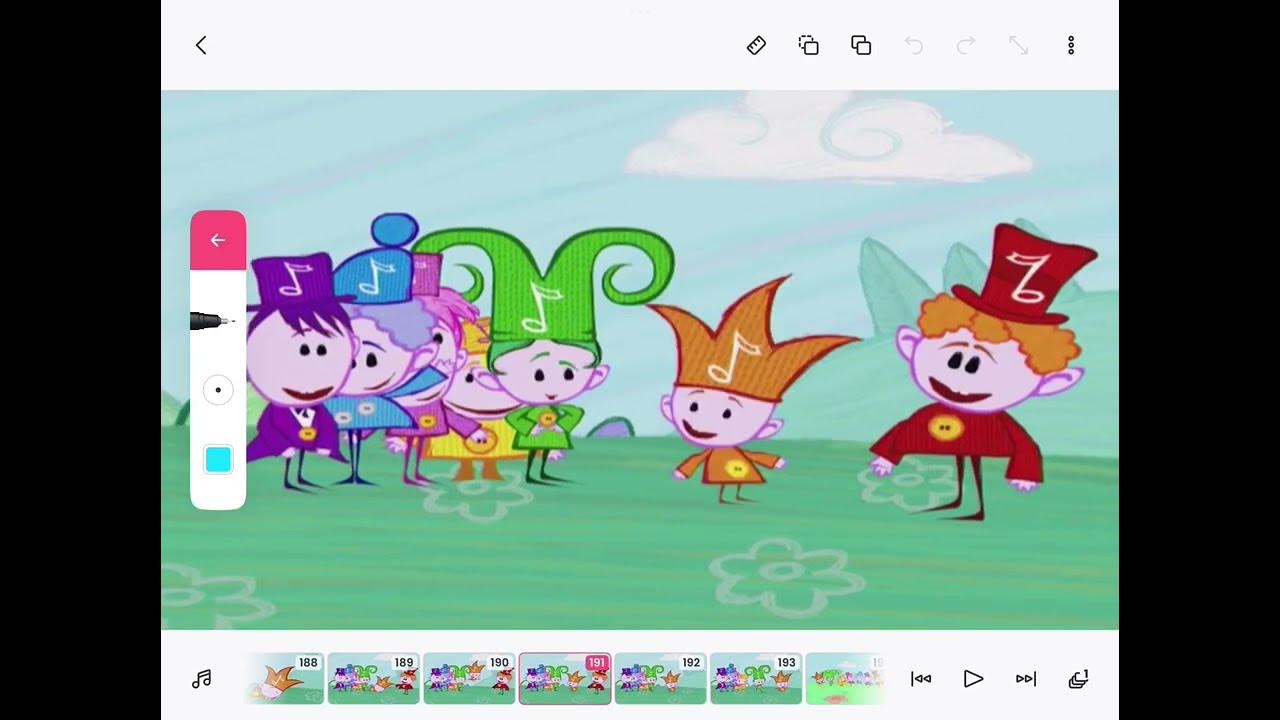Redo the last action
The image size is (1280, 720).
pos(966,45)
